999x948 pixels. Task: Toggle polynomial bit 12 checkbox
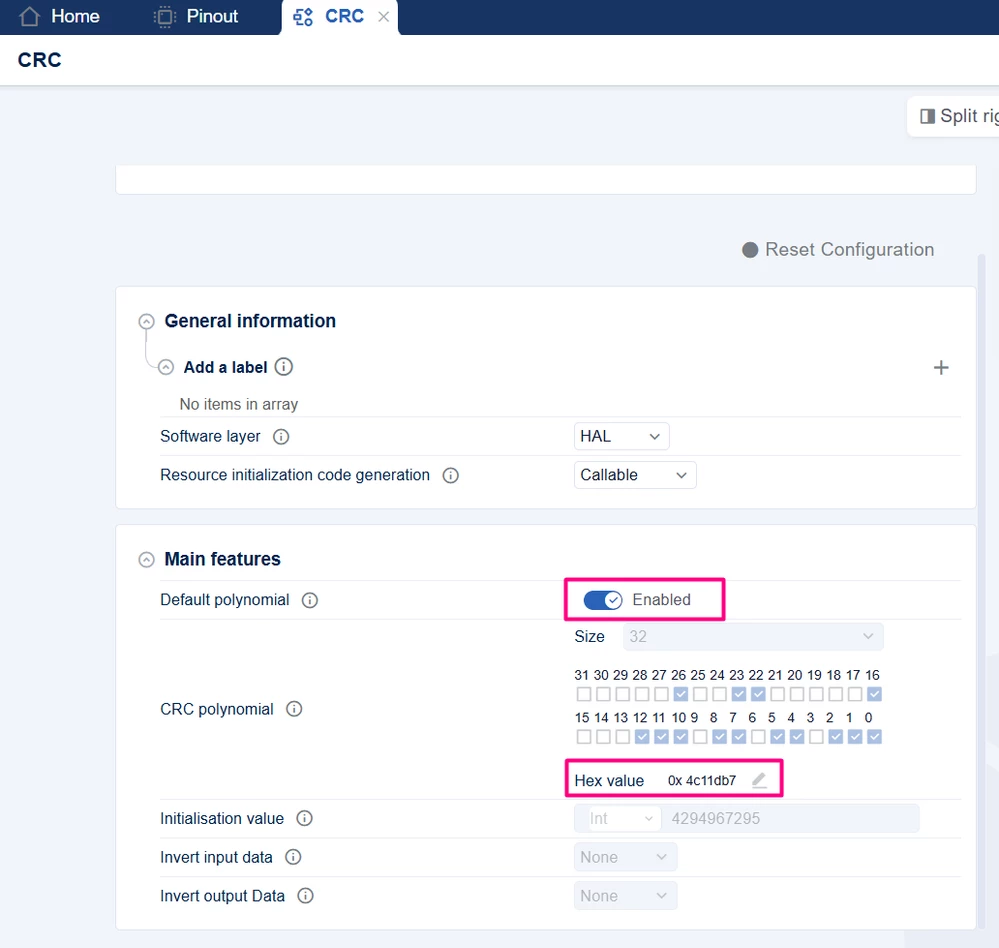coord(642,736)
